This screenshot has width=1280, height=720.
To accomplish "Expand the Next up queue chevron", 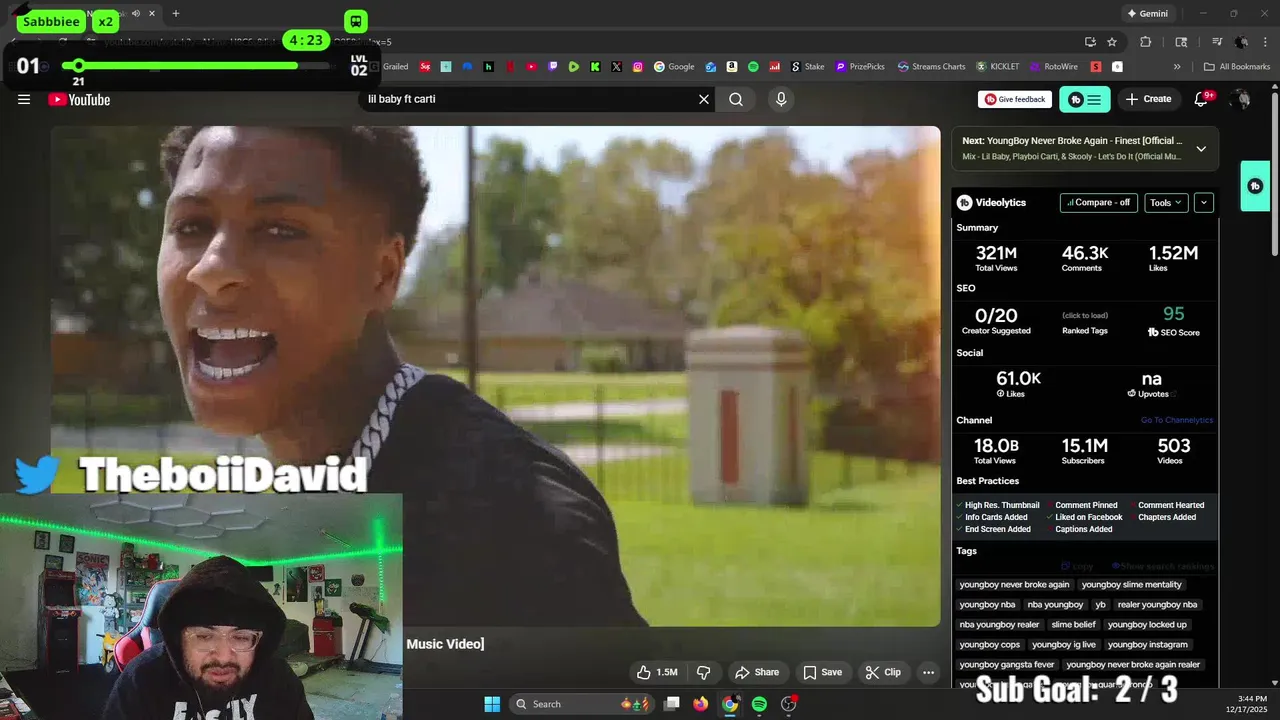I will (1201, 149).
